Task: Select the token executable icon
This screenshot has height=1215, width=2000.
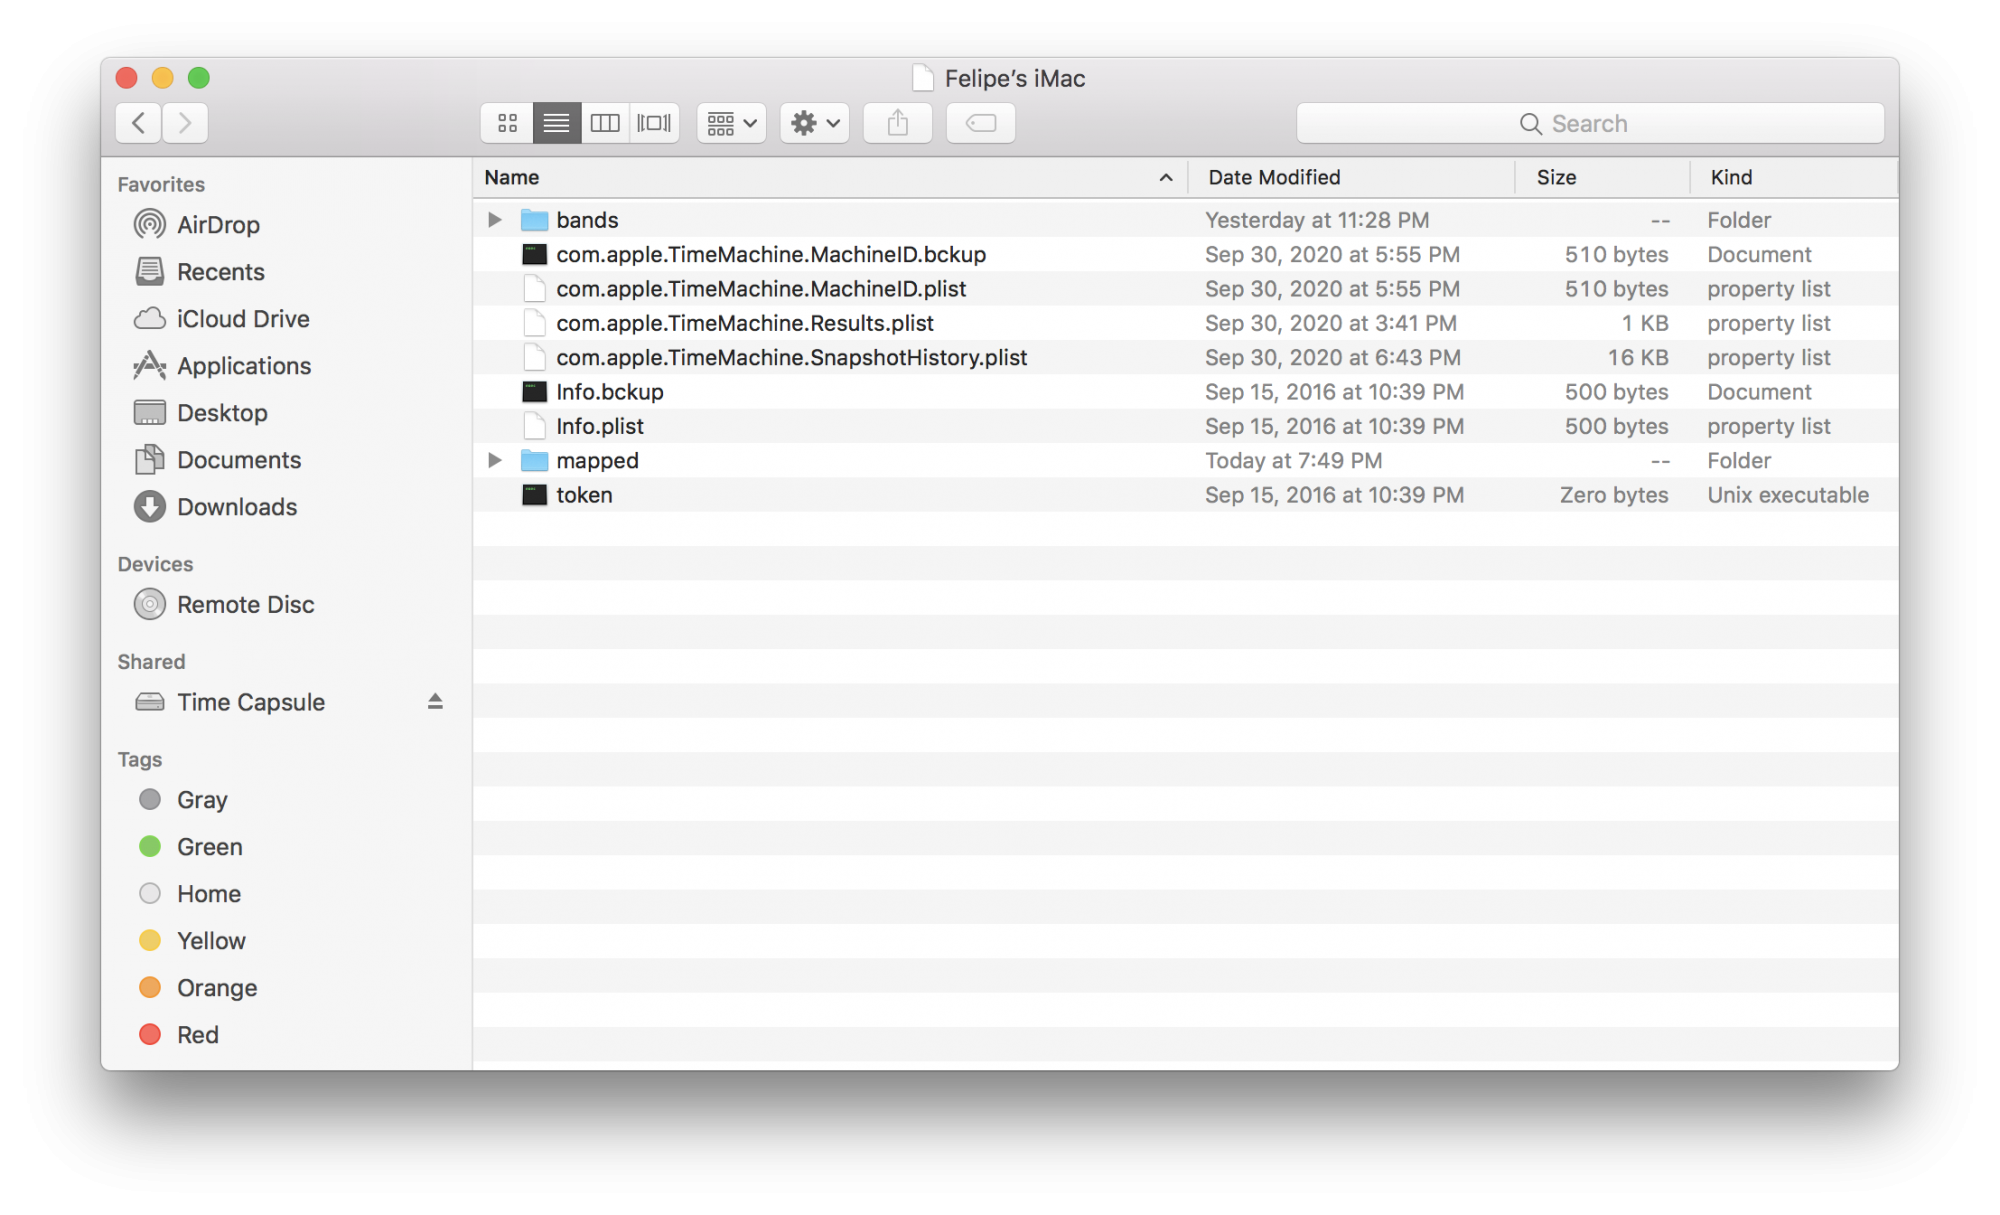Action: (535, 494)
